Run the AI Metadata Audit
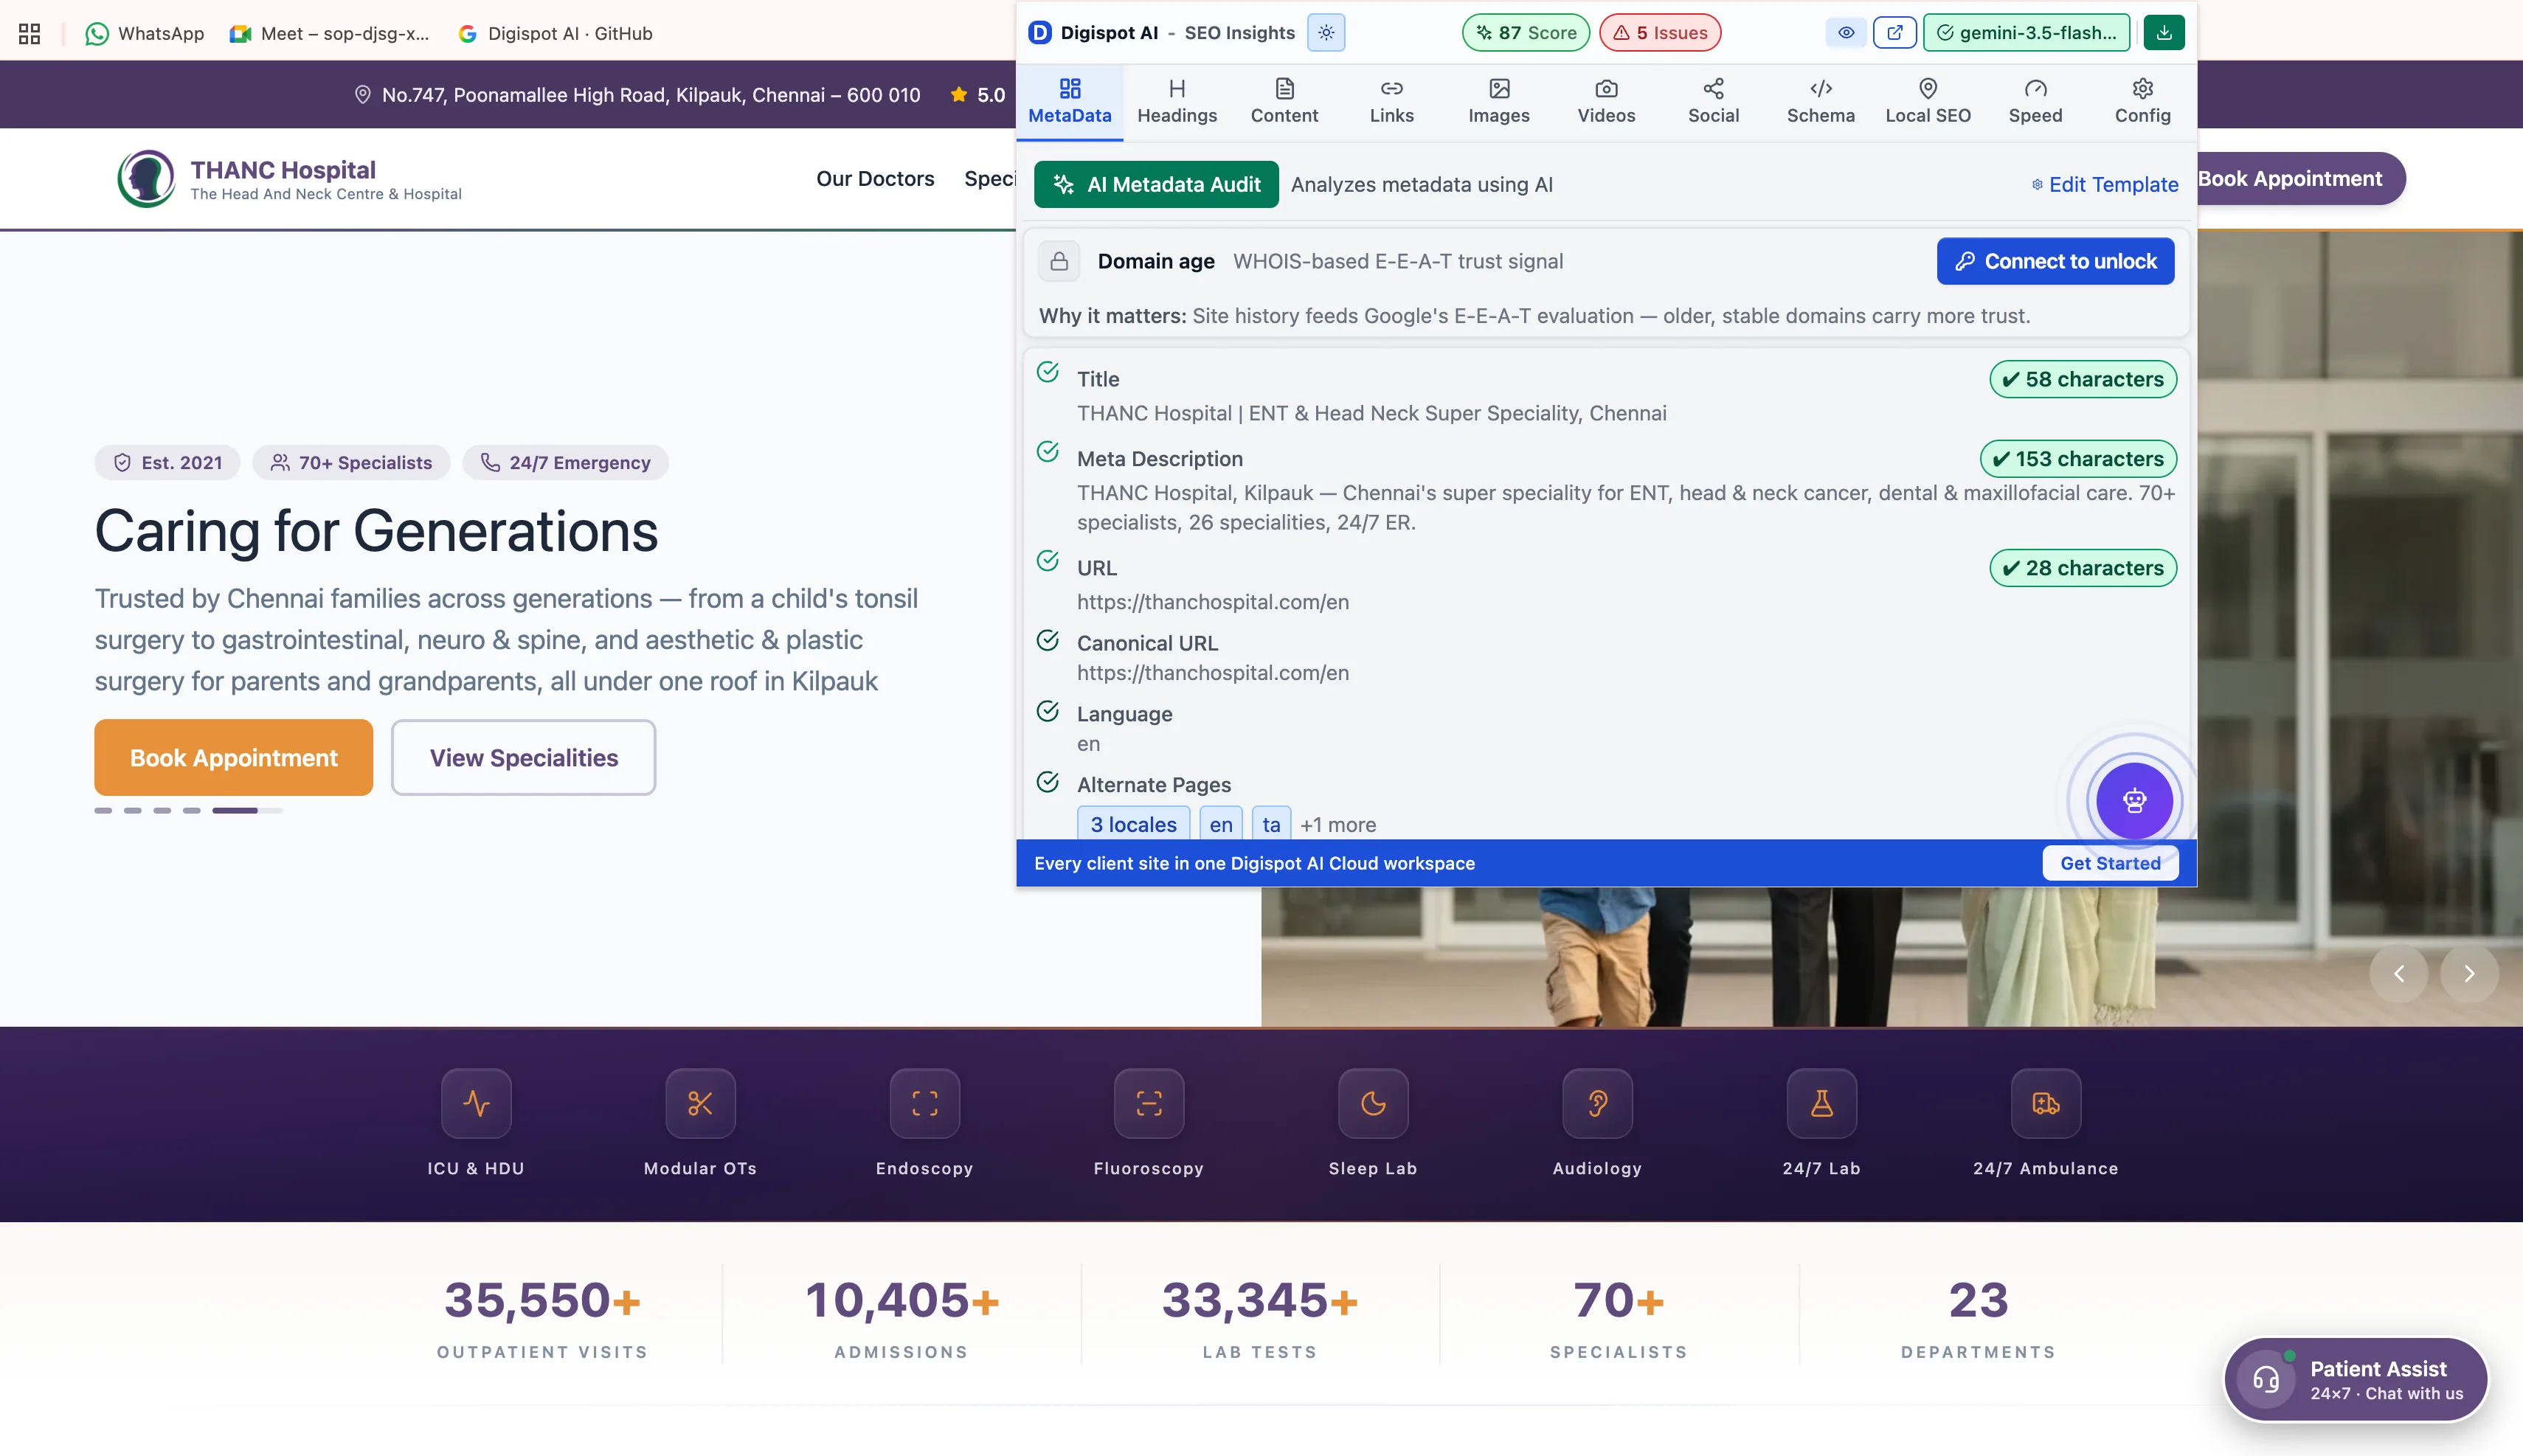 pos(1156,185)
